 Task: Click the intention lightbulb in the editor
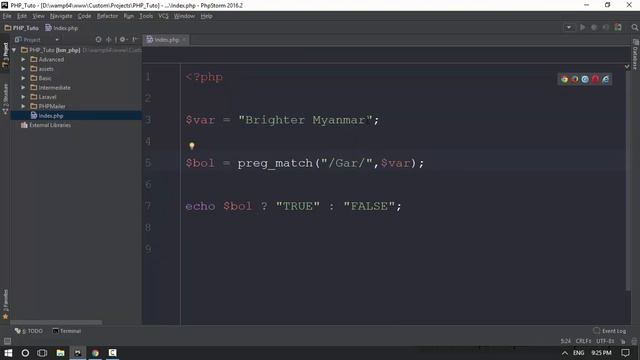(191, 146)
